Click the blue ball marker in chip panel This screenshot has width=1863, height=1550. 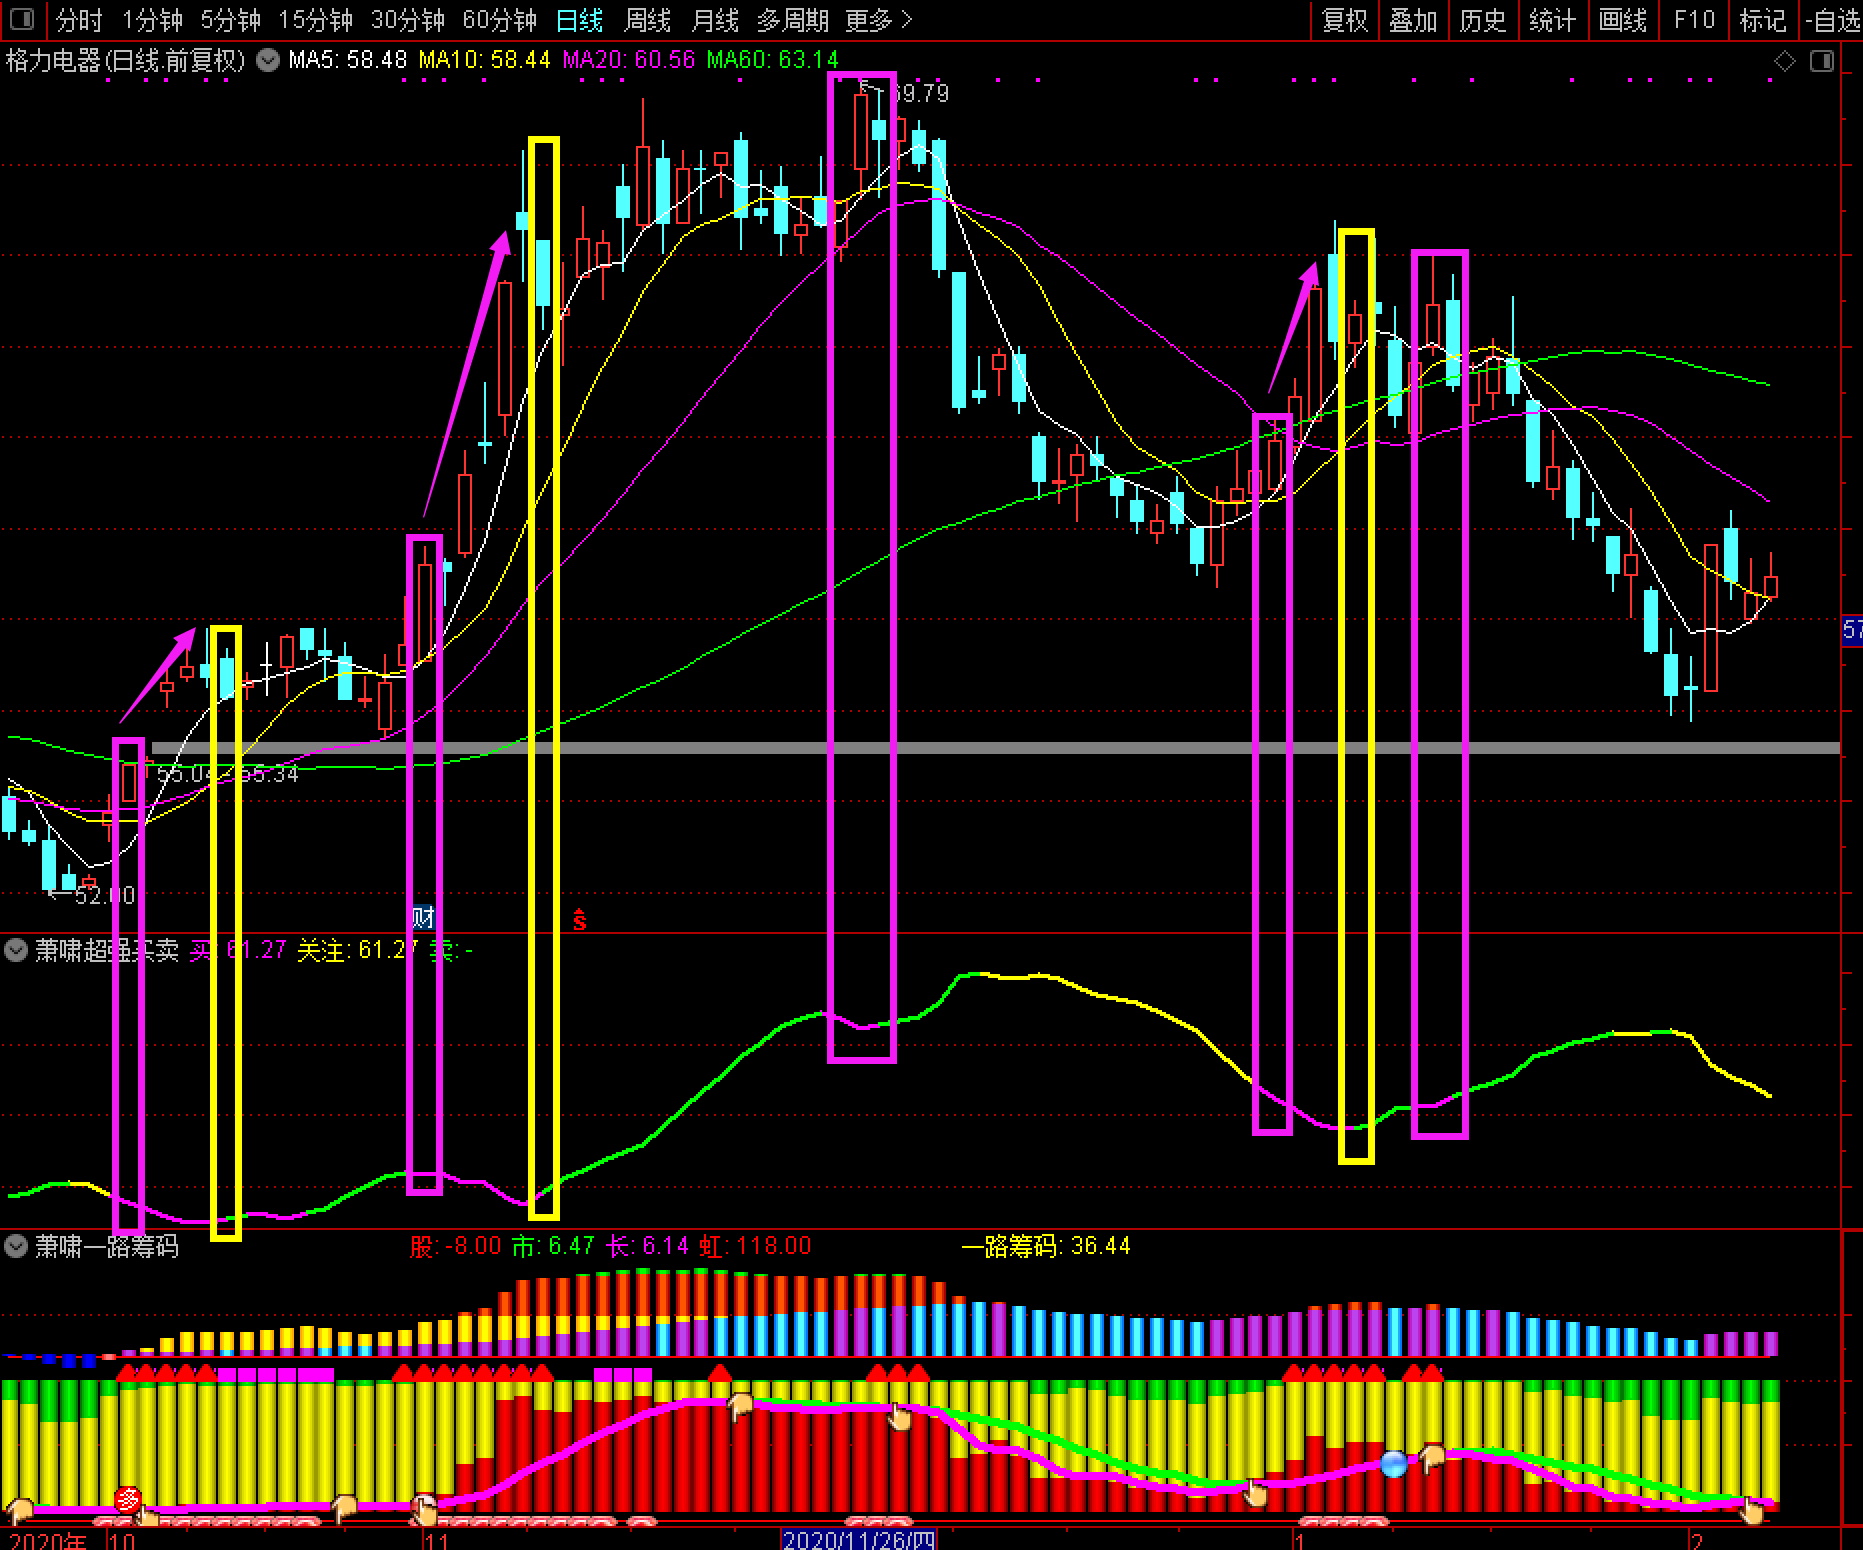pyautogui.click(x=1393, y=1465)
